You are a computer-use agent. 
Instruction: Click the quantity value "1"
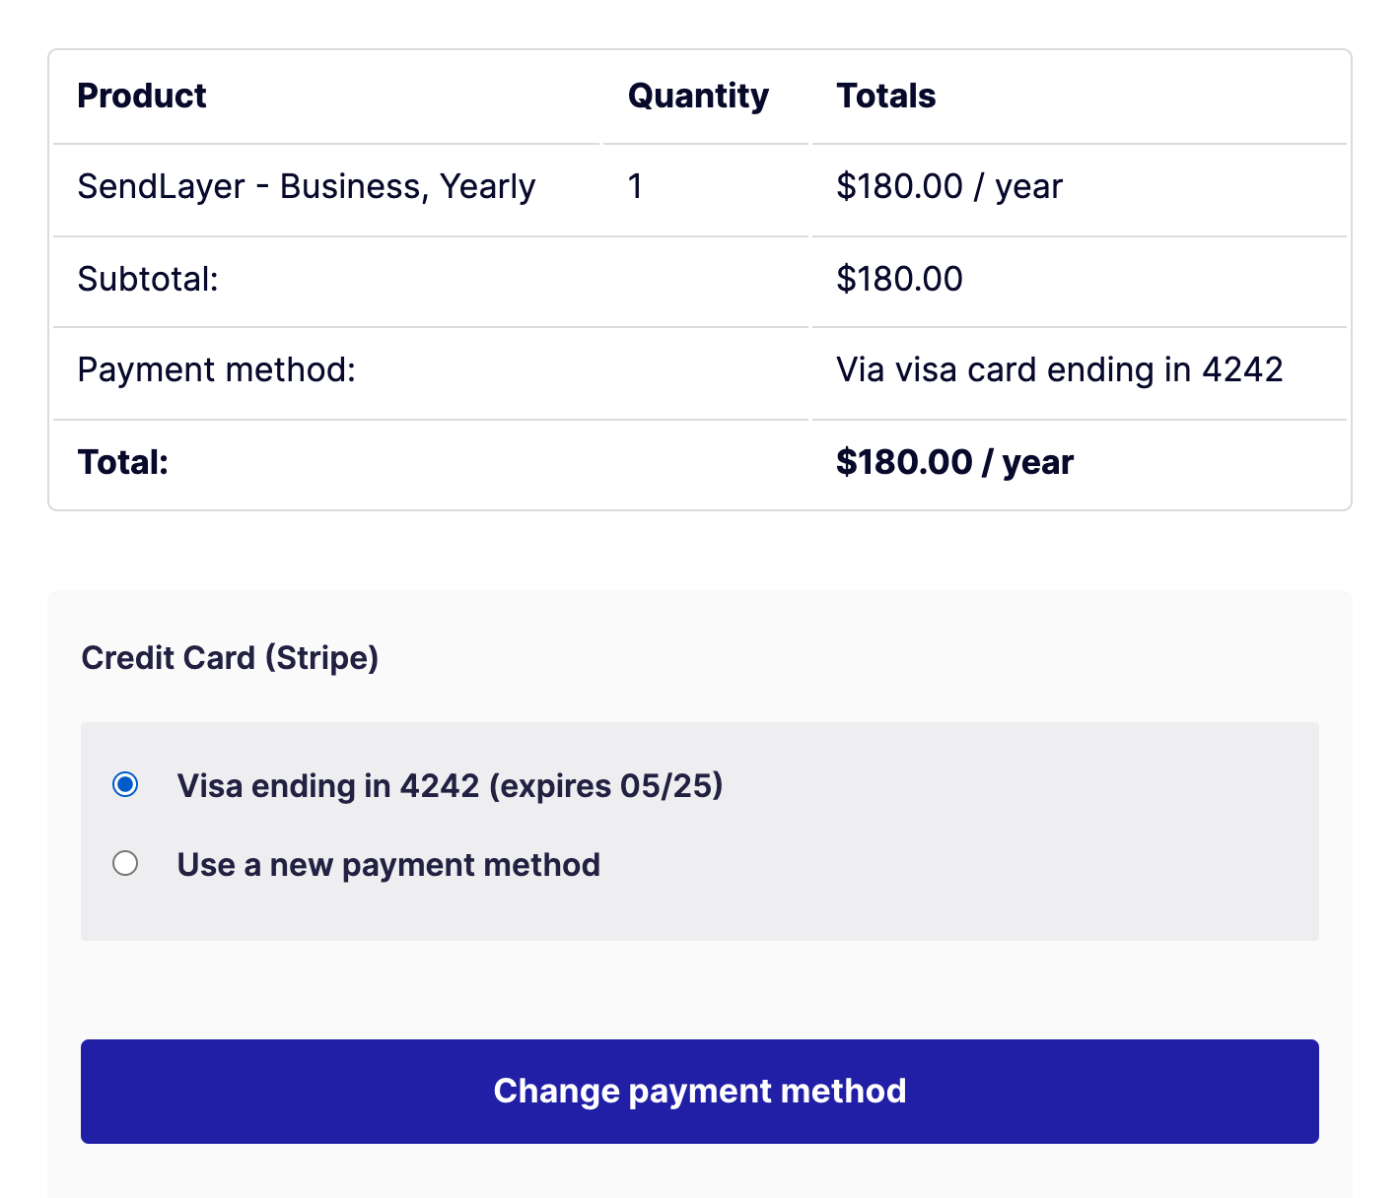[634, 186]
